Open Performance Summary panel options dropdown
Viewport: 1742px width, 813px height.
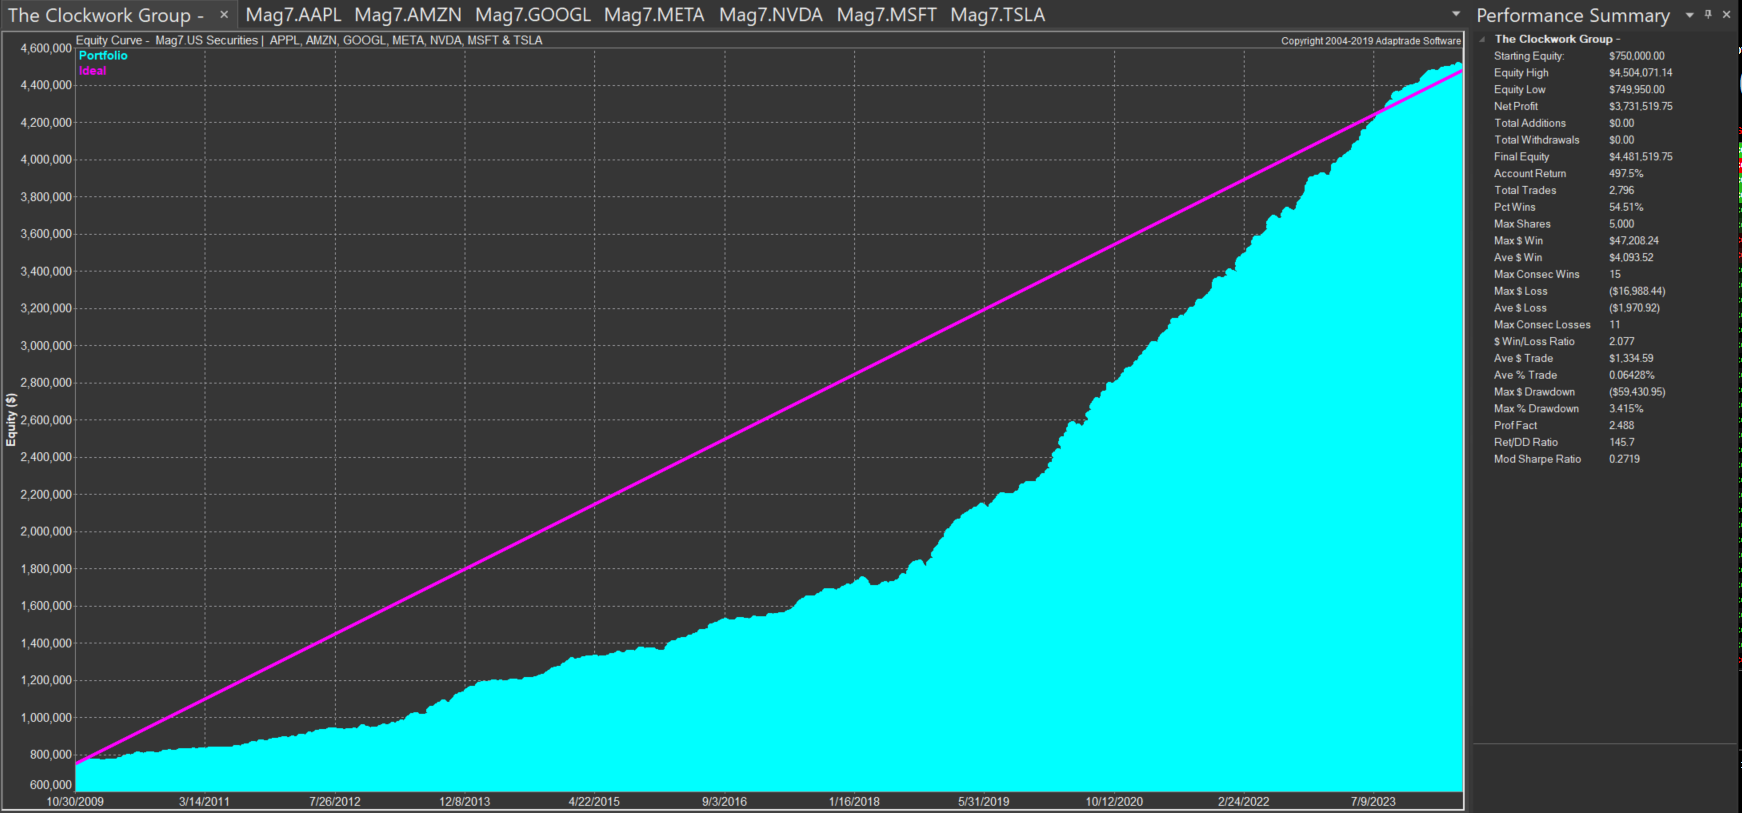[x=1690, y=15]
